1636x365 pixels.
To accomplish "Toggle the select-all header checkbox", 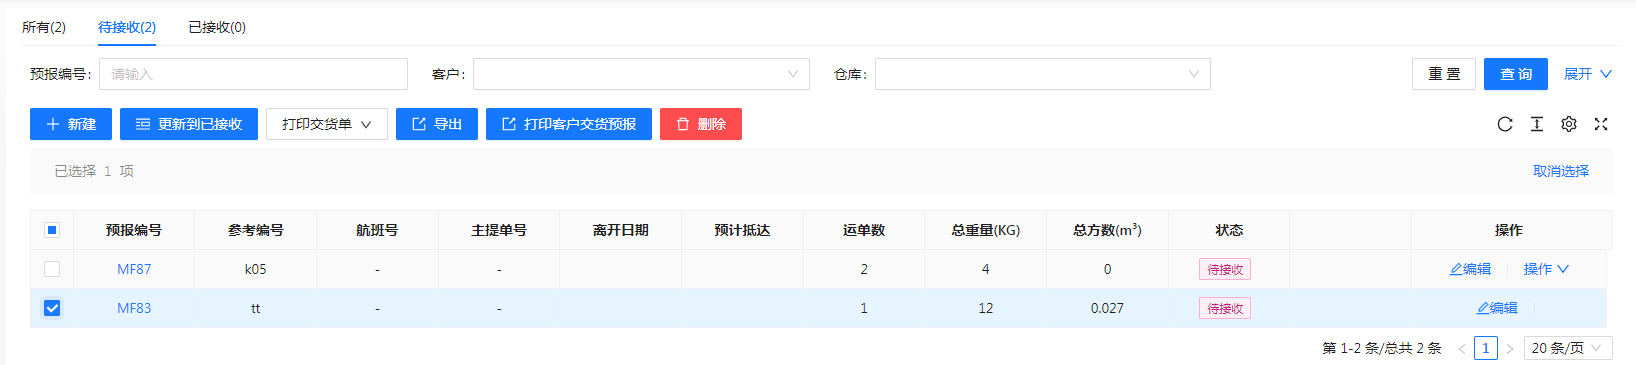I will tap(52, 230).
